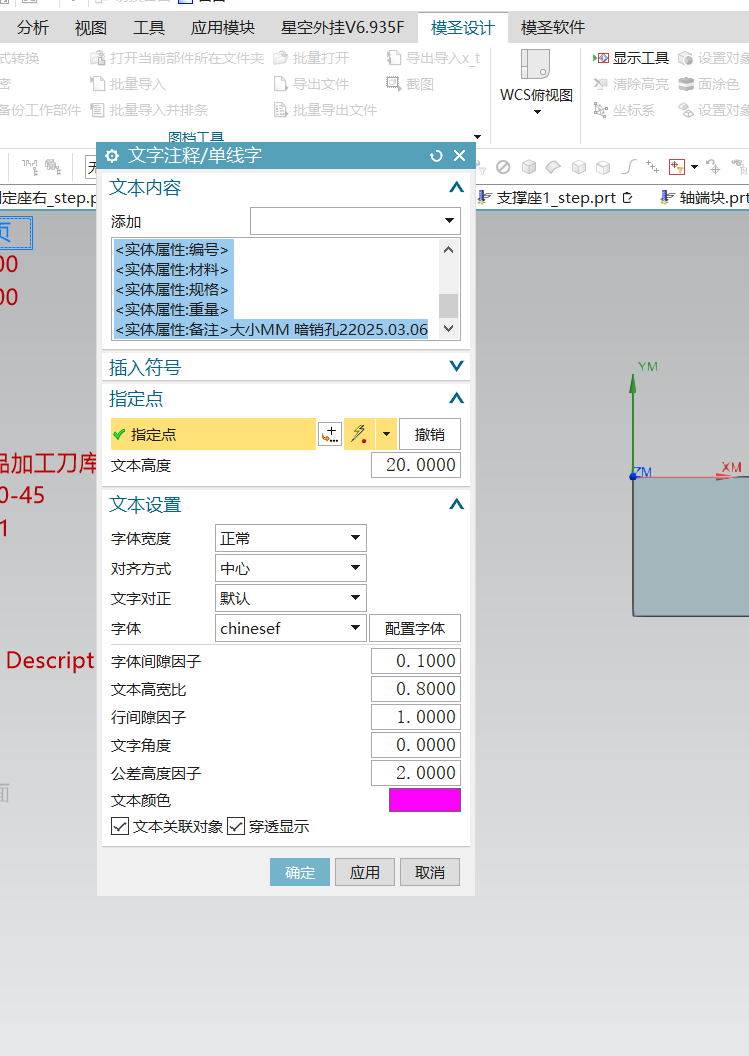Viewport: 749px width, 1056px height.
Task: Switch to the 模圣软件 tab
Action: click(x=553, y=28)
